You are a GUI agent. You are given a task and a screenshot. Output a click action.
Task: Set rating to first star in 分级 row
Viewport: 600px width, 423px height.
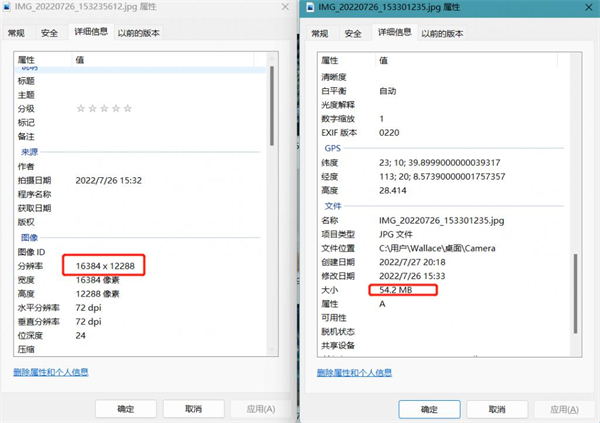point(81,108)
